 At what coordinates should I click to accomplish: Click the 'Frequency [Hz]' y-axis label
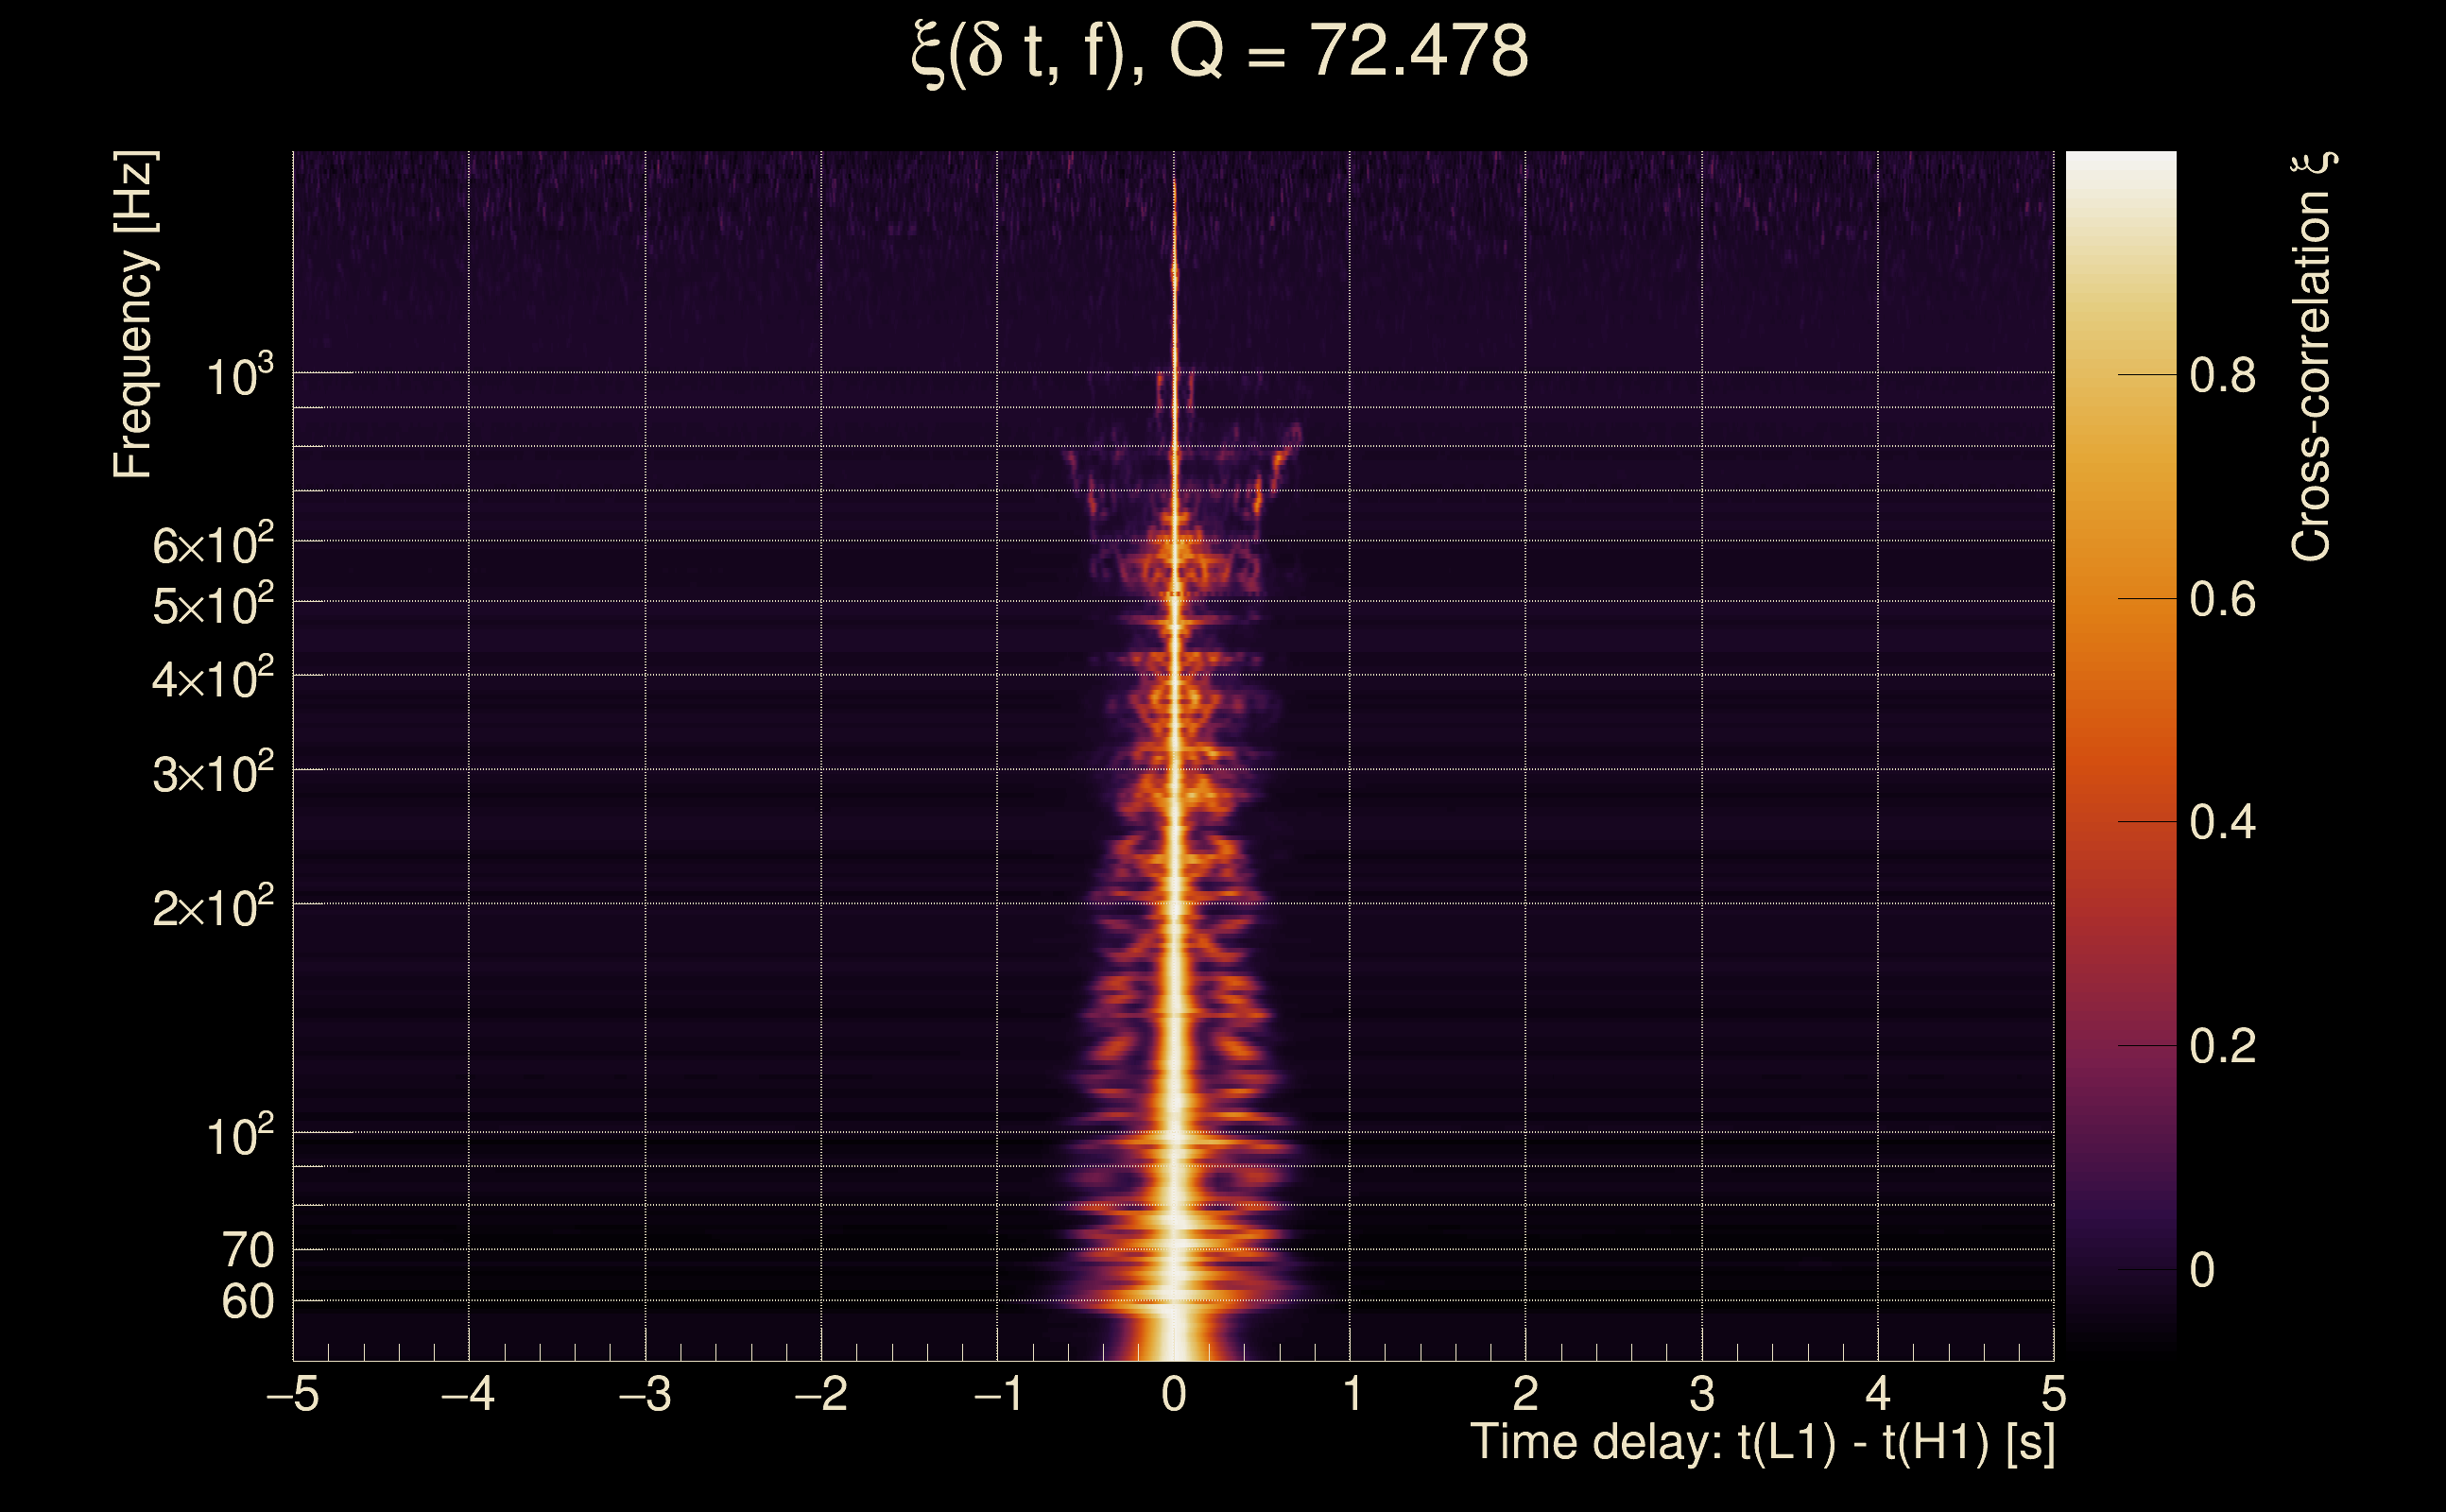tap(134, 315)
